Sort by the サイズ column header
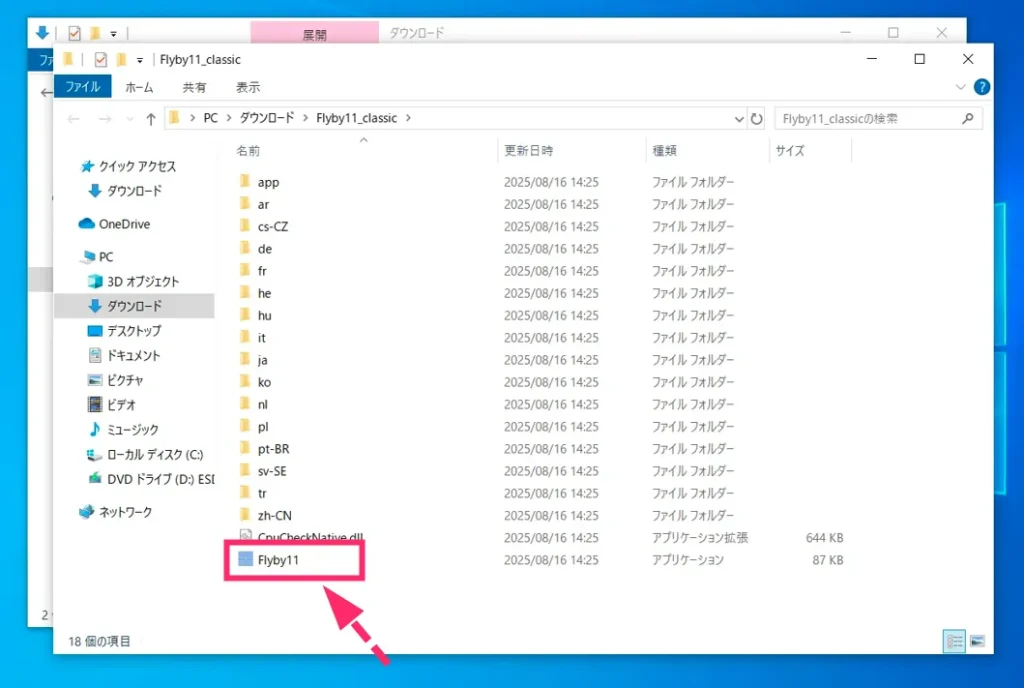 790,151
